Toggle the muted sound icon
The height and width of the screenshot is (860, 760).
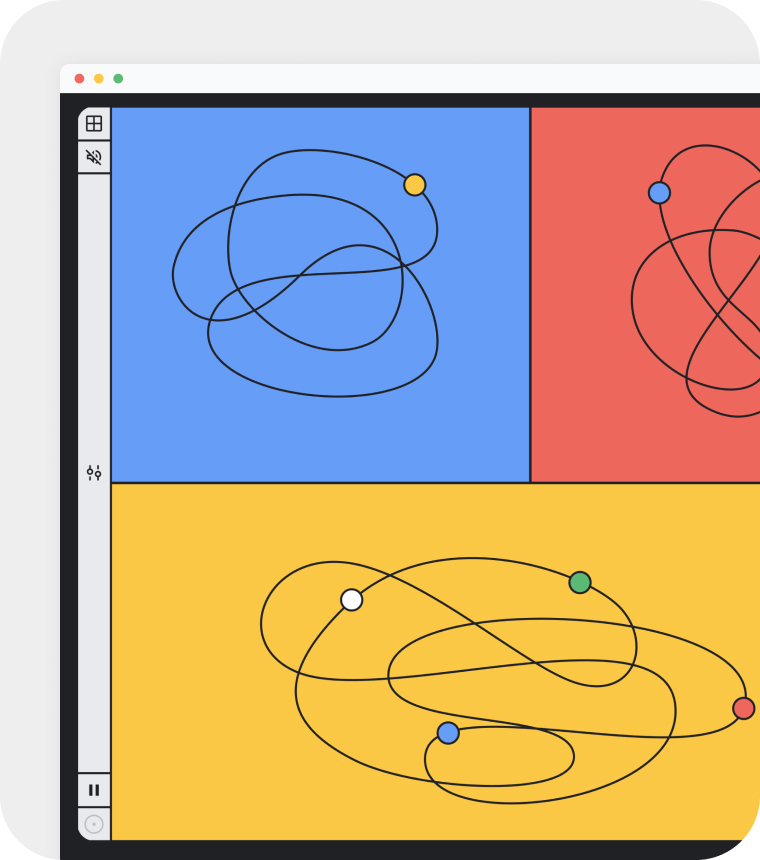click(x=94, y=157)
